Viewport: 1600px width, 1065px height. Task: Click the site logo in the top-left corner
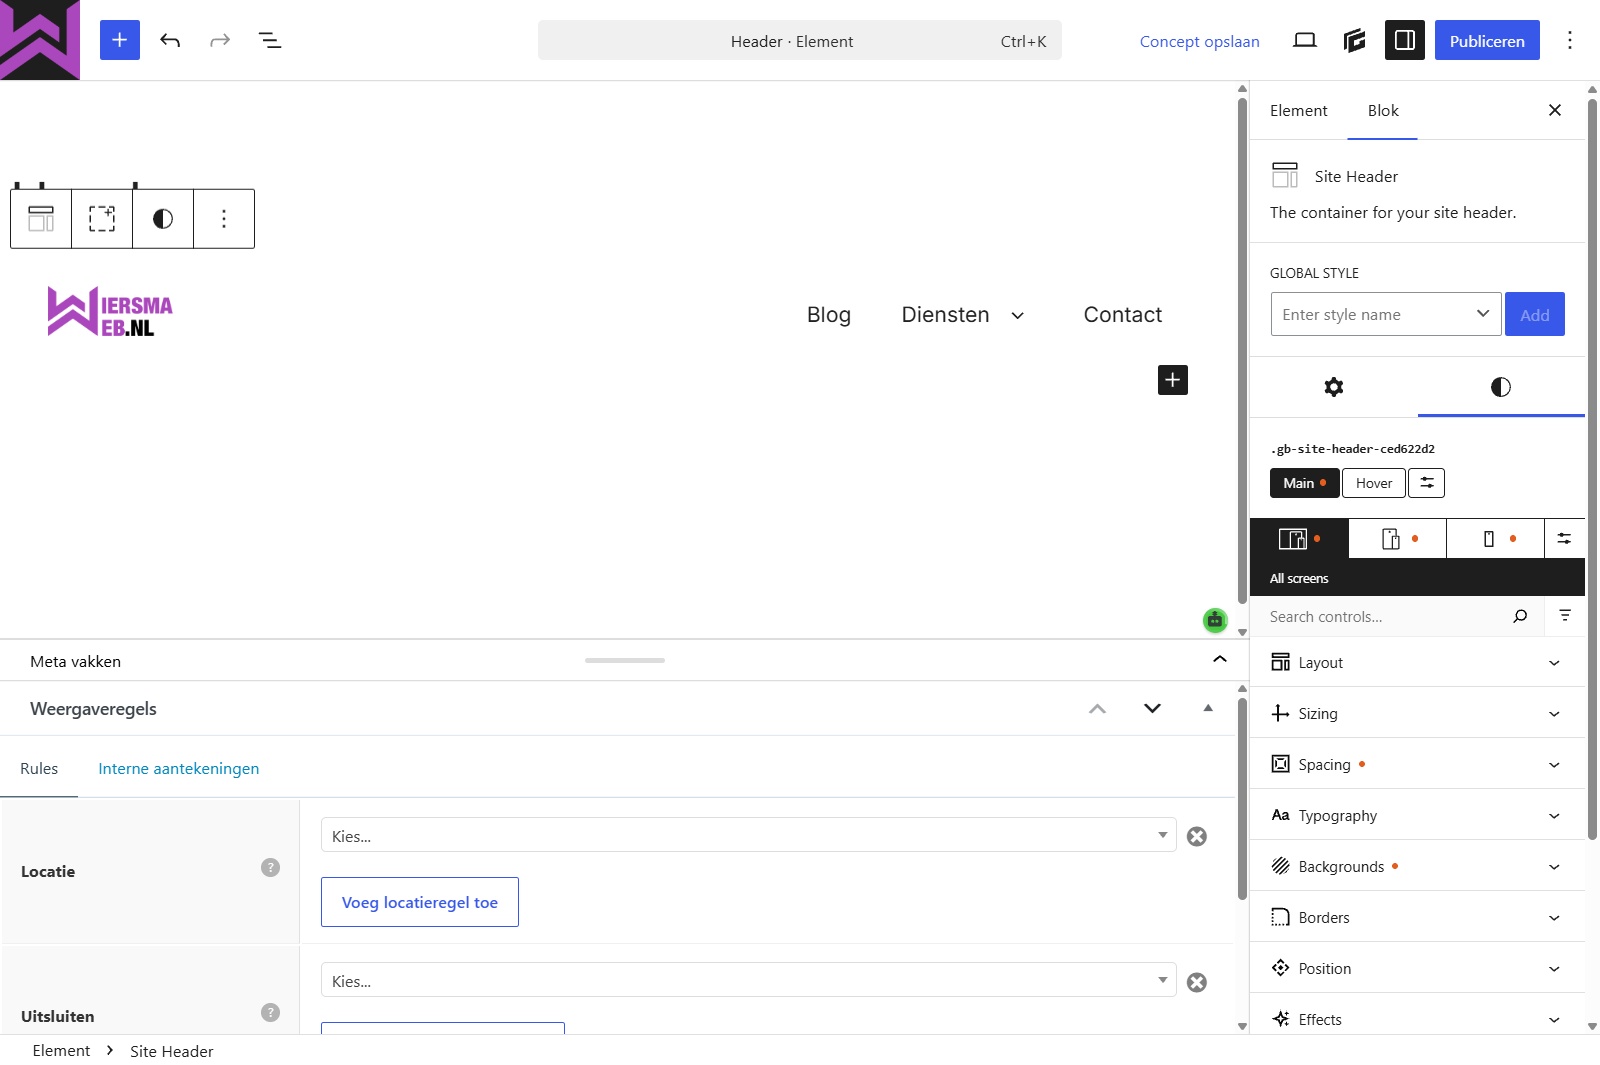click(x=40, y=40)
